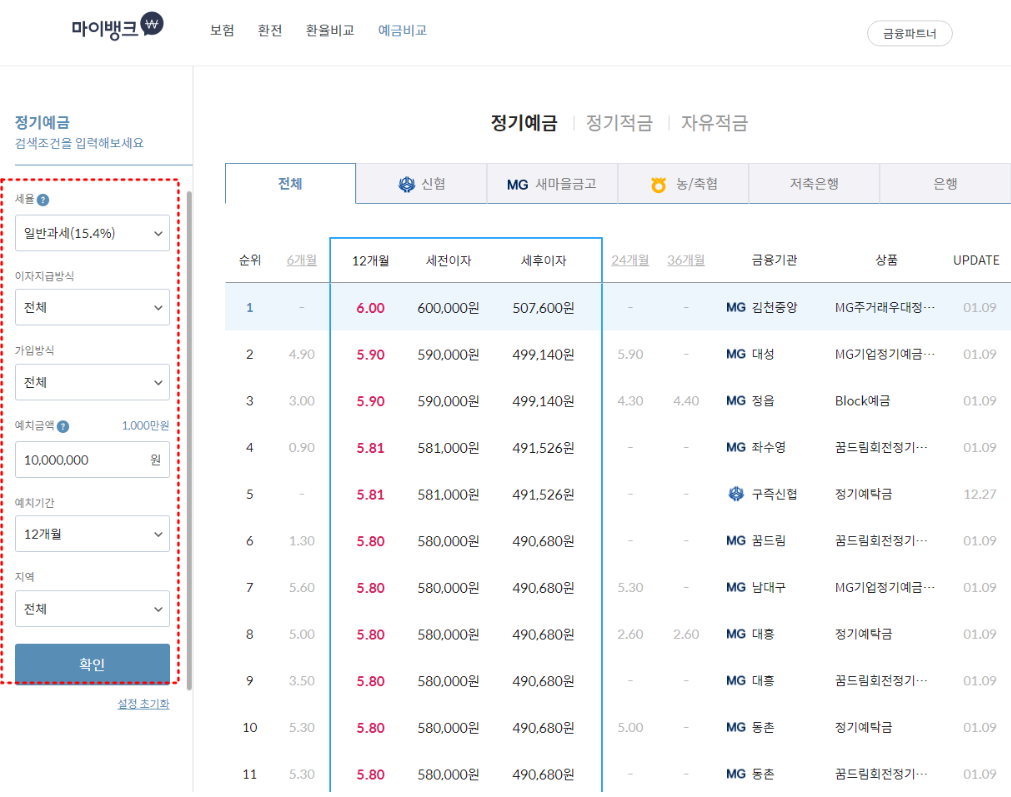
Task: Click the MG logo beside 남대구
Action: (736, 587)
